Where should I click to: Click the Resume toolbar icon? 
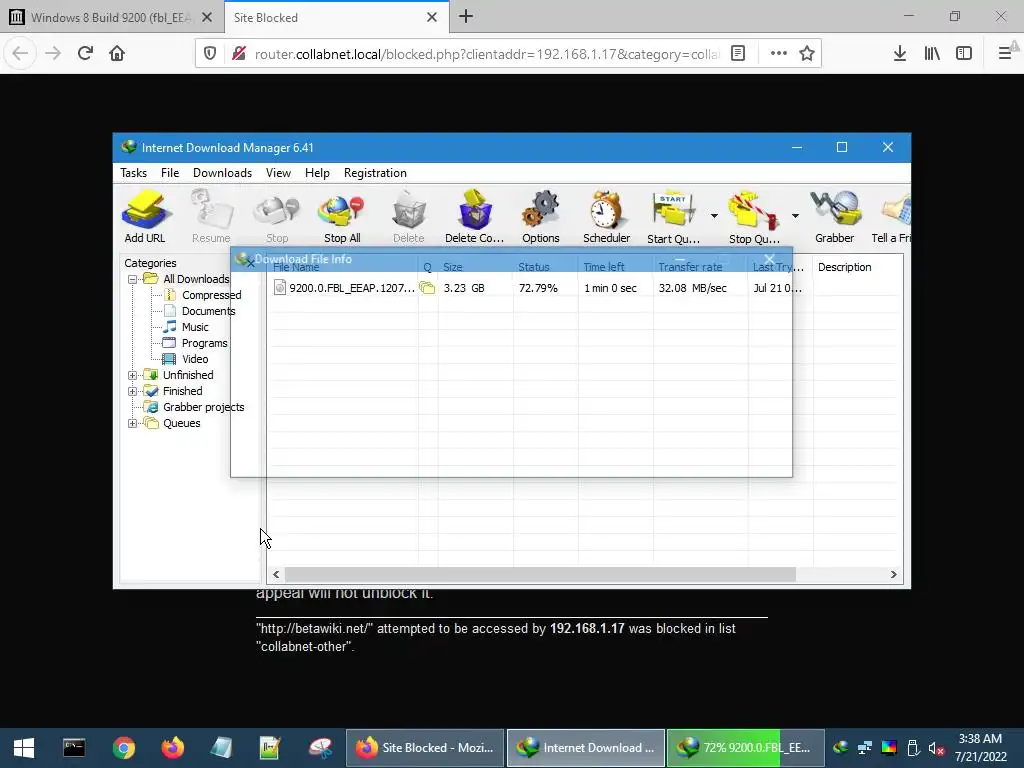point(211,217)
